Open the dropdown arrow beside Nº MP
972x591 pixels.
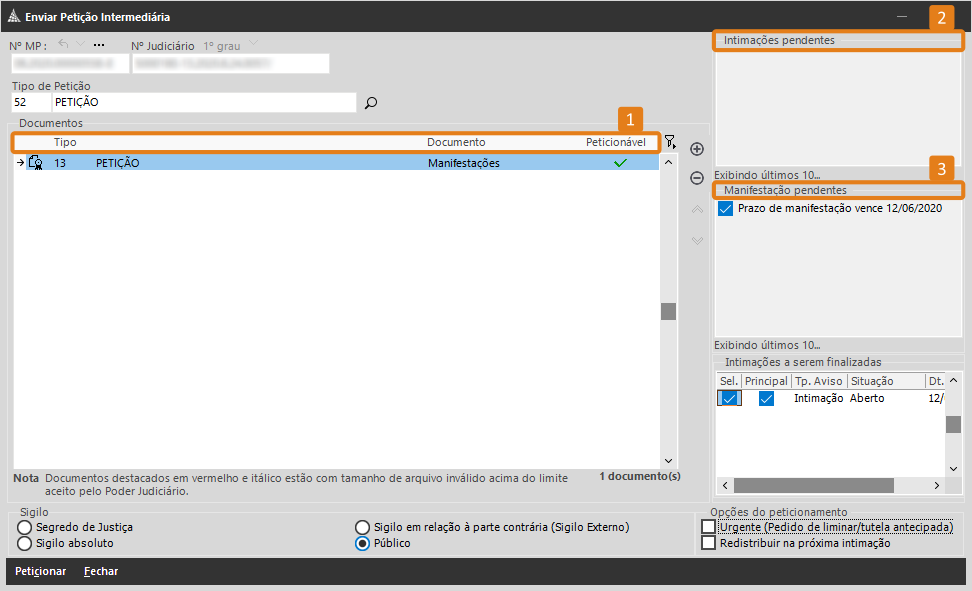[x=81, y=45]
